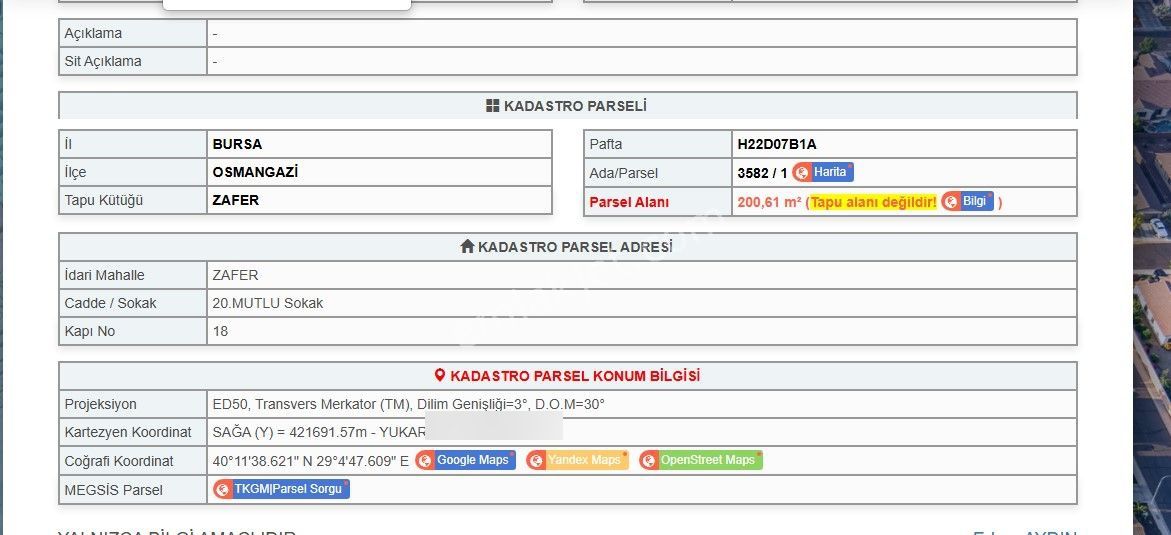Click the Kapı No row label
This screenshot has height=535, width=1171.
click(x=90, y=331)
